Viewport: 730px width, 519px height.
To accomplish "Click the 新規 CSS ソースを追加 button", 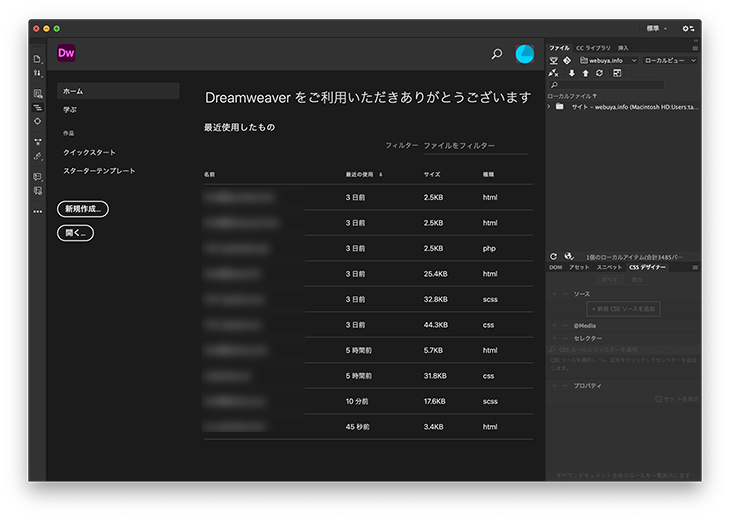I will click(x=623, y=309).
